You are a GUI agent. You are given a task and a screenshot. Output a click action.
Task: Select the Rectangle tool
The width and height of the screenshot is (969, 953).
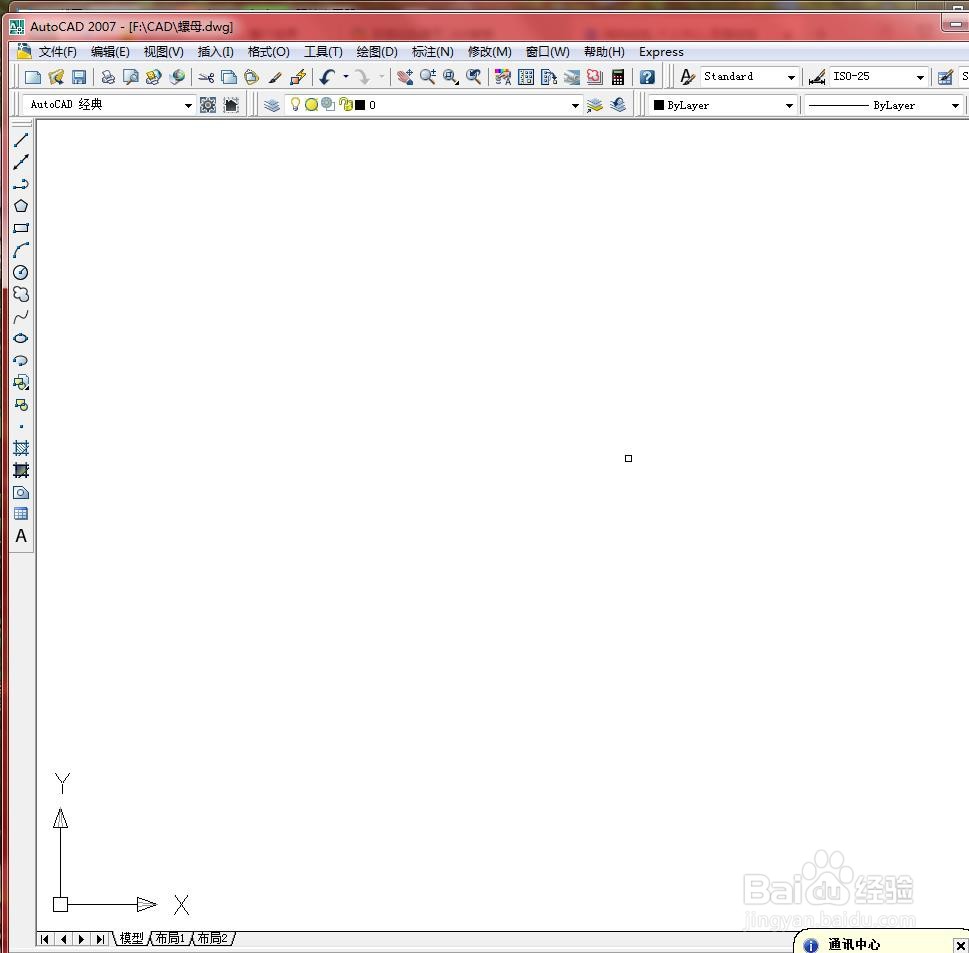tap(21, 228)
